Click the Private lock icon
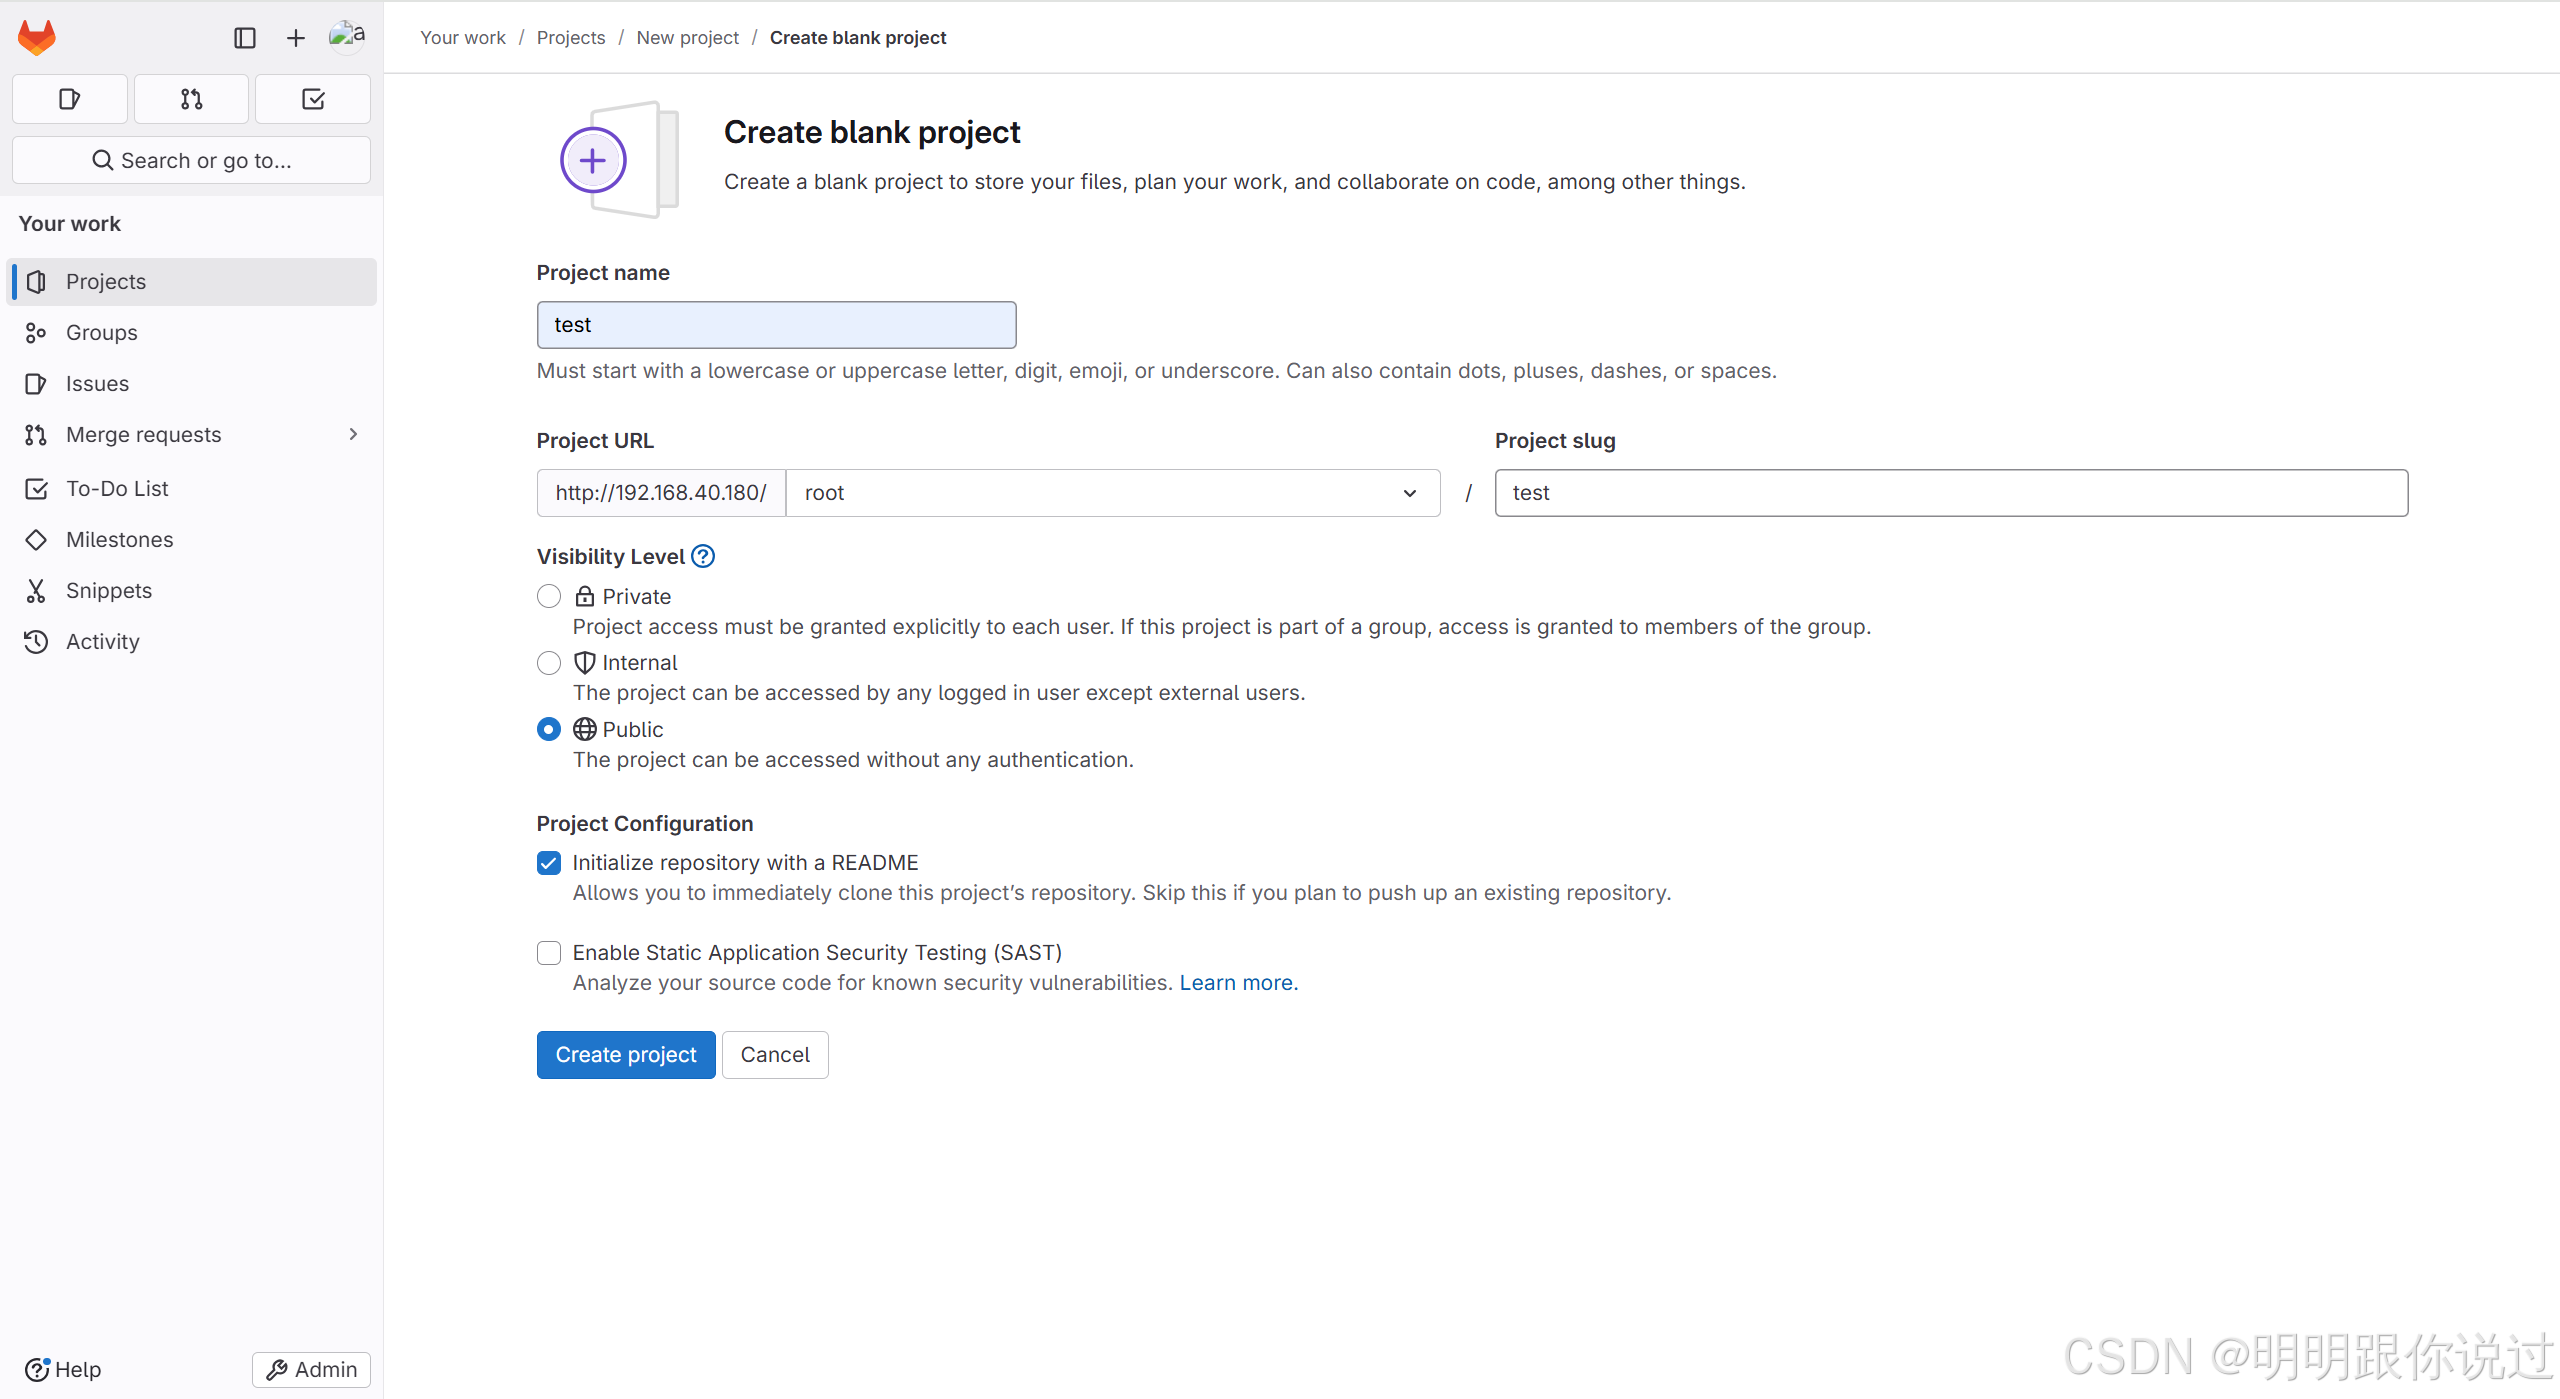 coord(585,597)
